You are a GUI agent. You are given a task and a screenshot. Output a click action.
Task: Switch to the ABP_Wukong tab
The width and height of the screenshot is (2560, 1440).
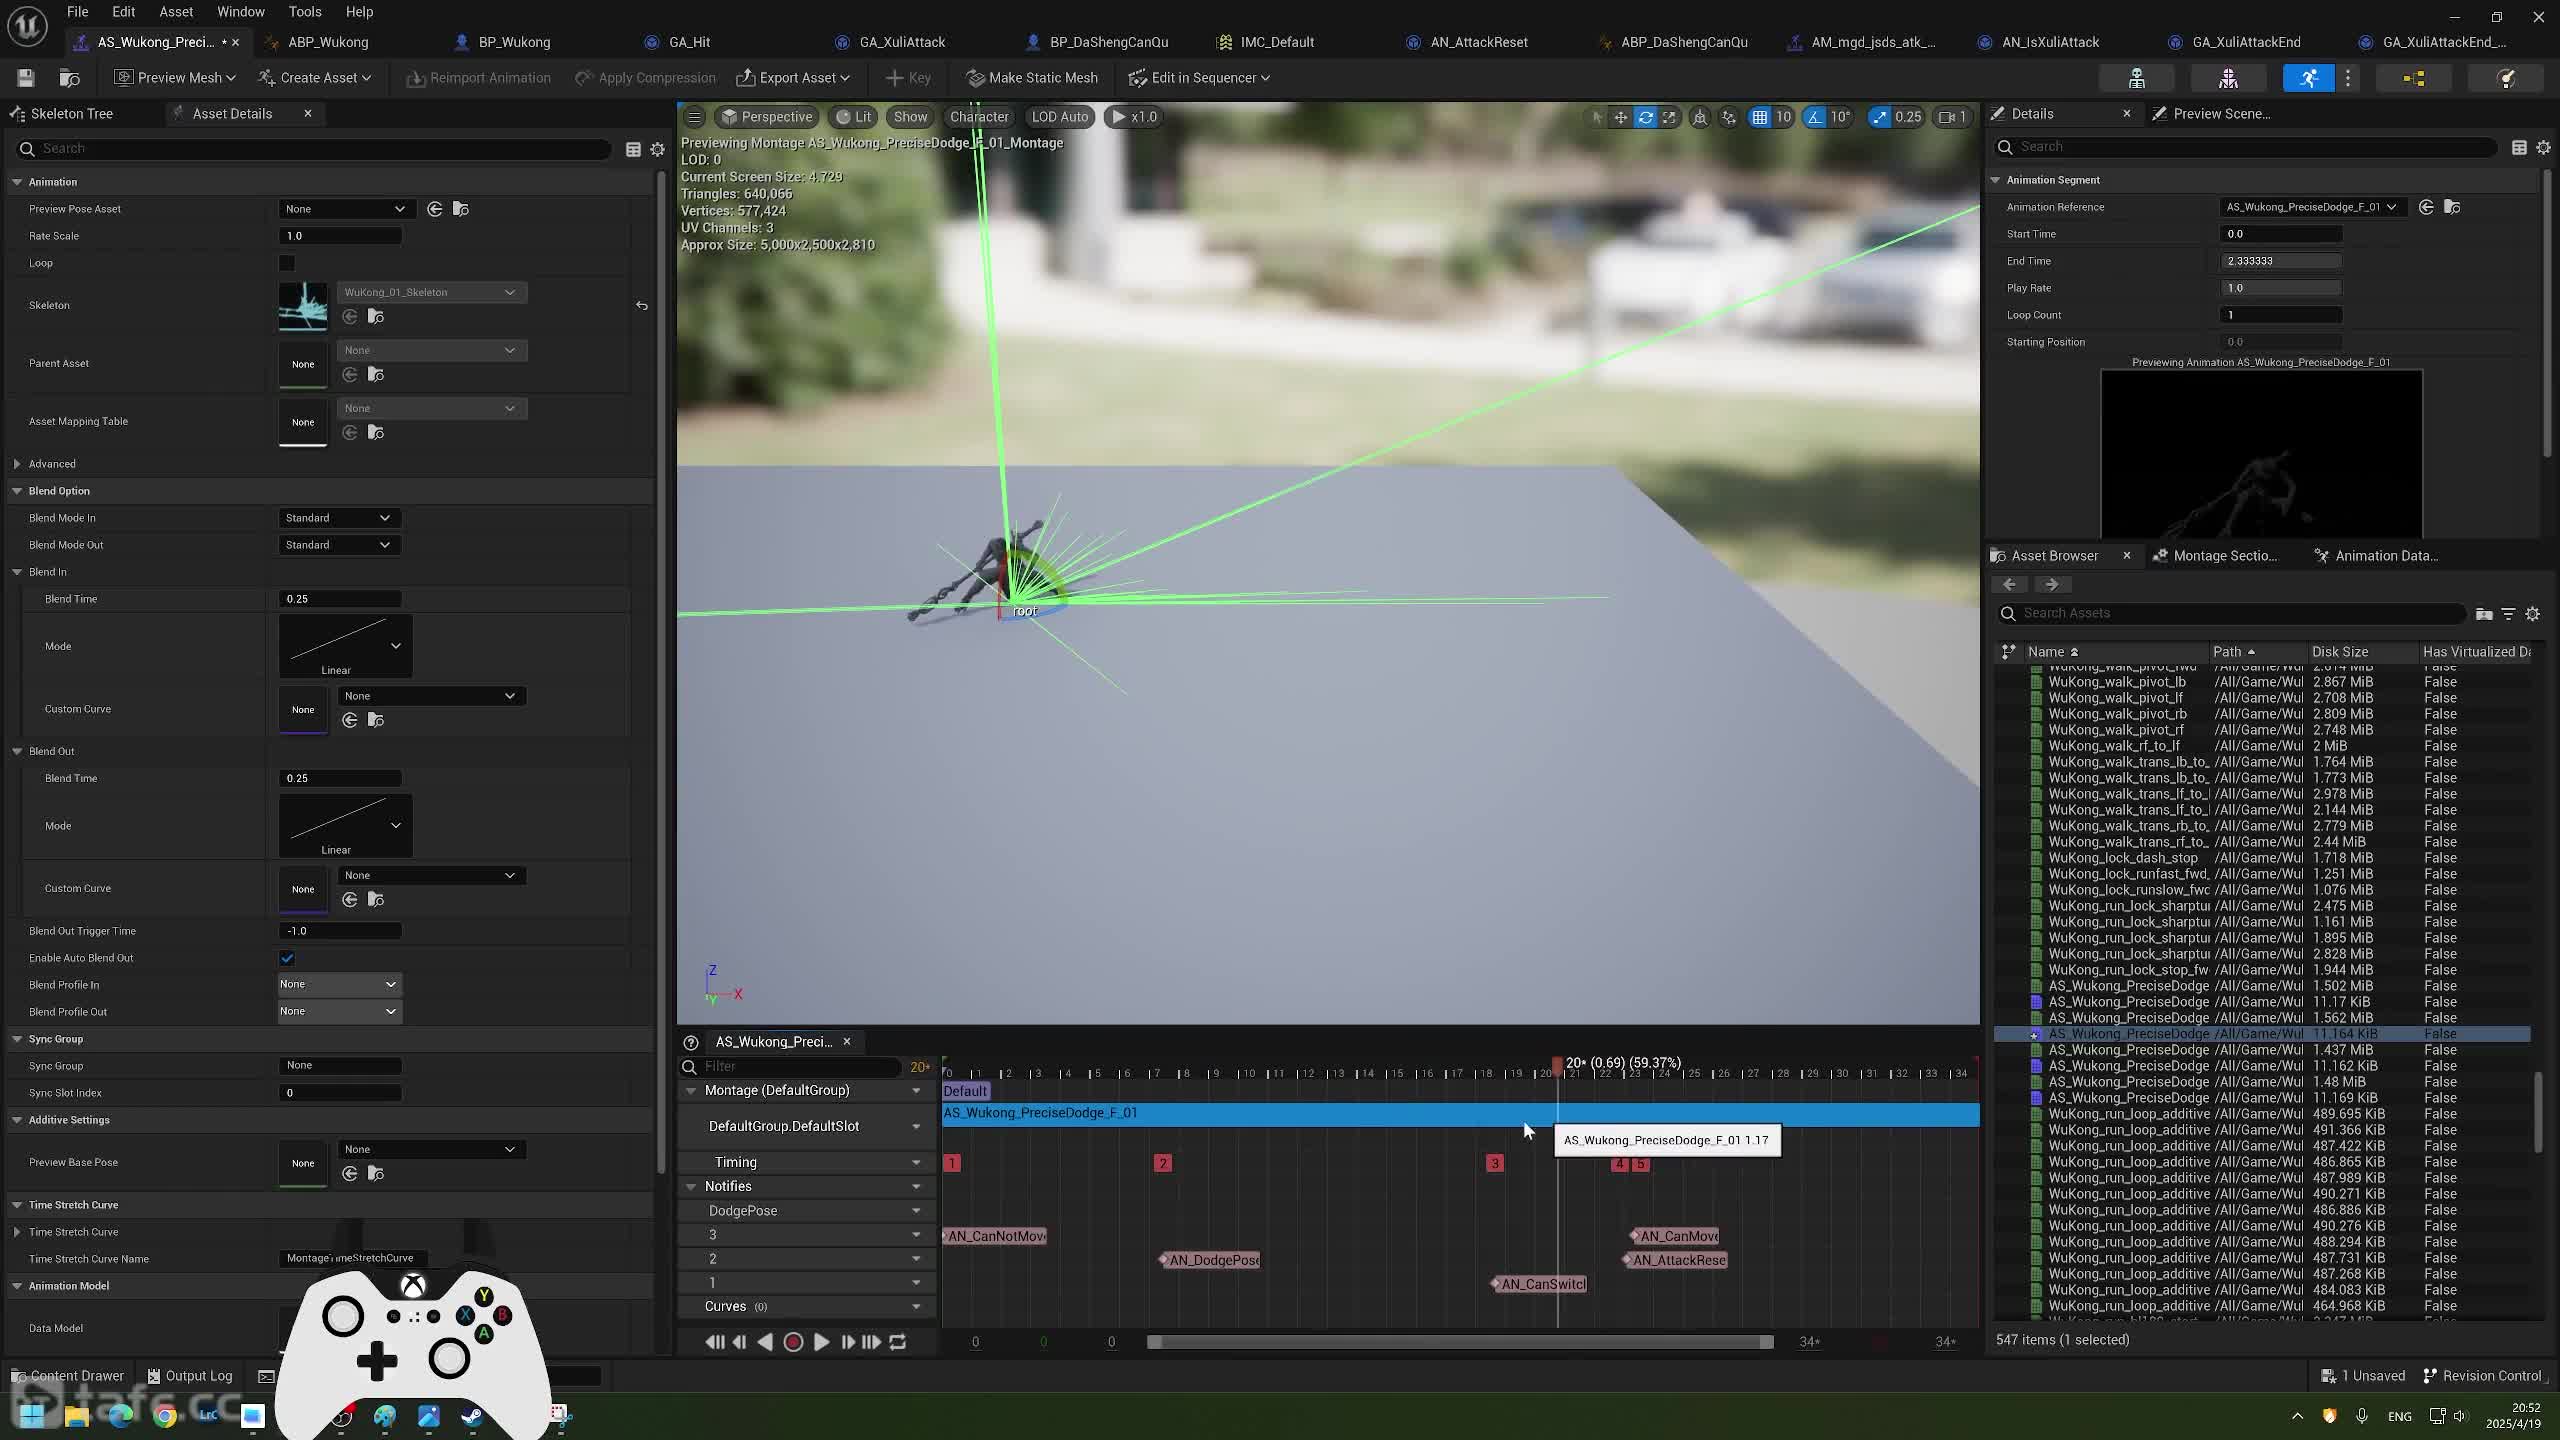coord(328,42)
